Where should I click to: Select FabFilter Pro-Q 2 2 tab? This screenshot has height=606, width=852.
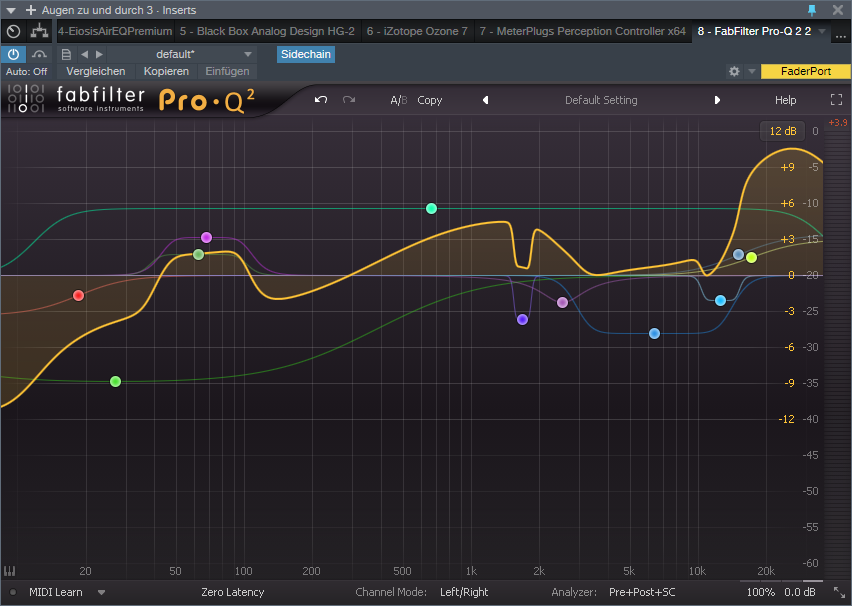(x=754, y=32)
